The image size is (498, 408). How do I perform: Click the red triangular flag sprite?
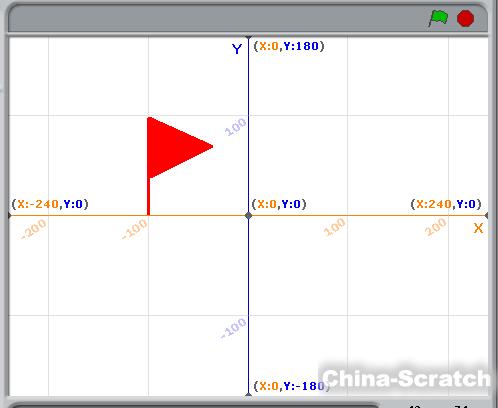pyautogui.click(x=179, y=147)
